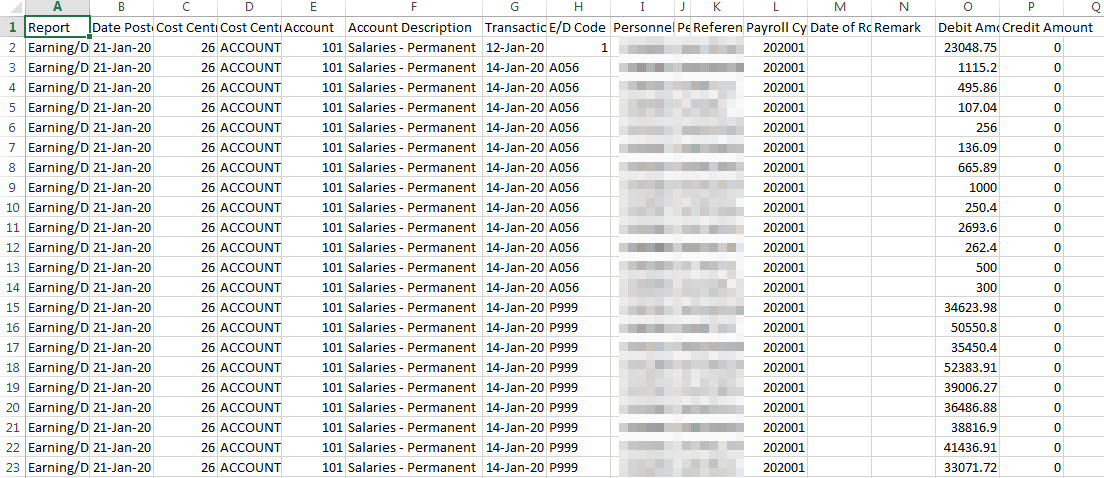Select the "Remark" header cell
The image size is (1104, 478).
[904, 27]
